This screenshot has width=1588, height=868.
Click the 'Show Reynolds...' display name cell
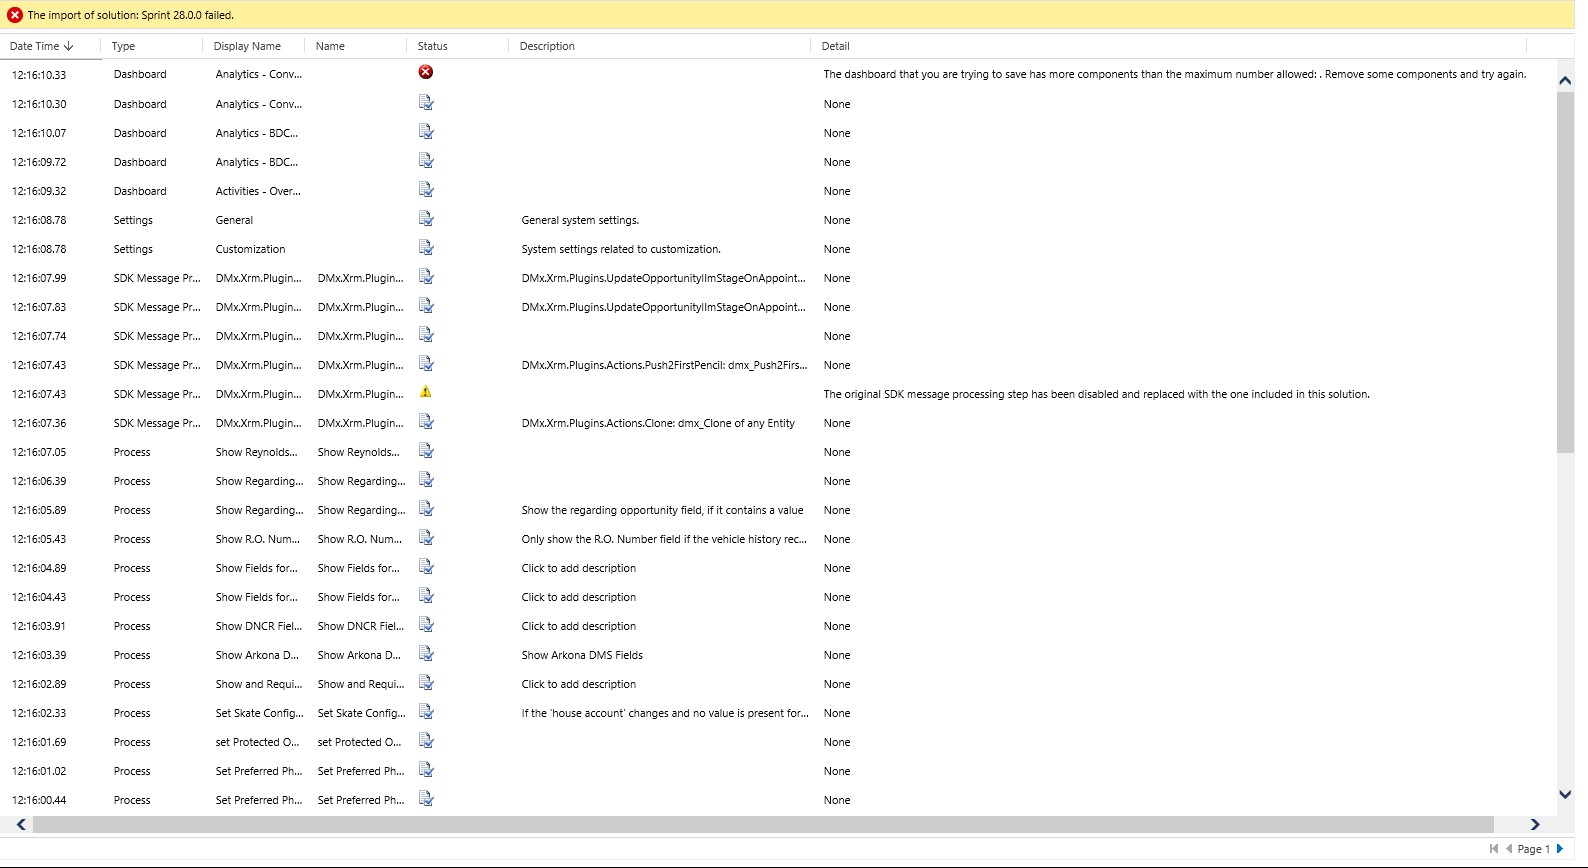tap(256, 452)
